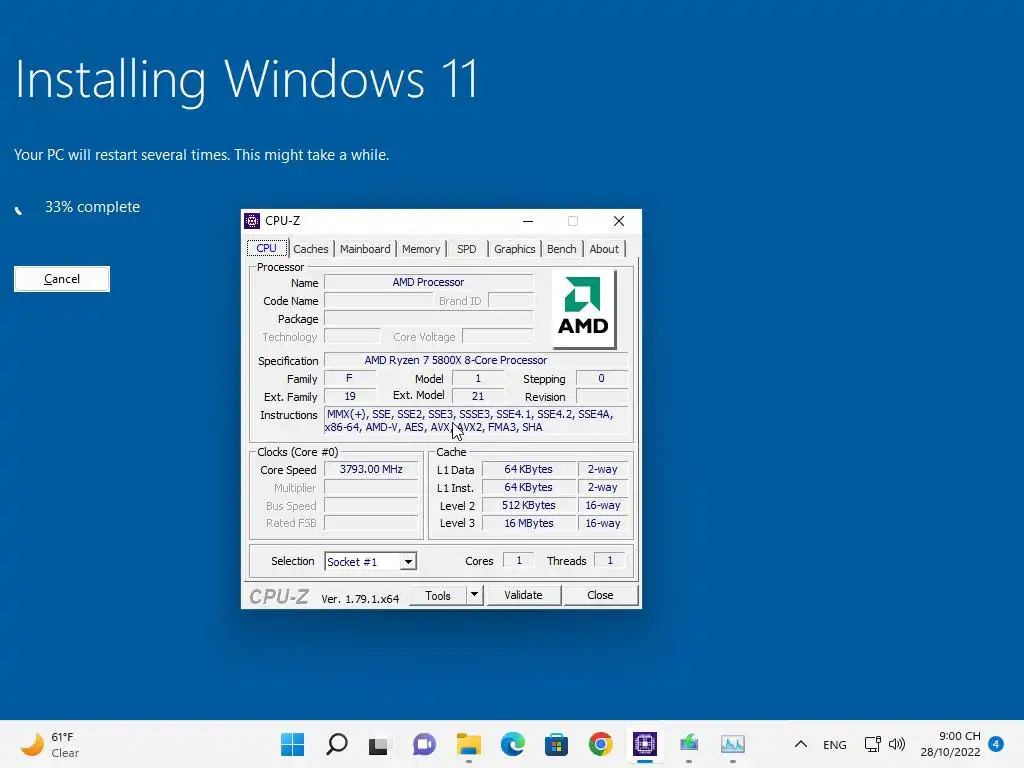Open File Explorer from the taskbar
The image size is (1024, 768).
(468, 744)
